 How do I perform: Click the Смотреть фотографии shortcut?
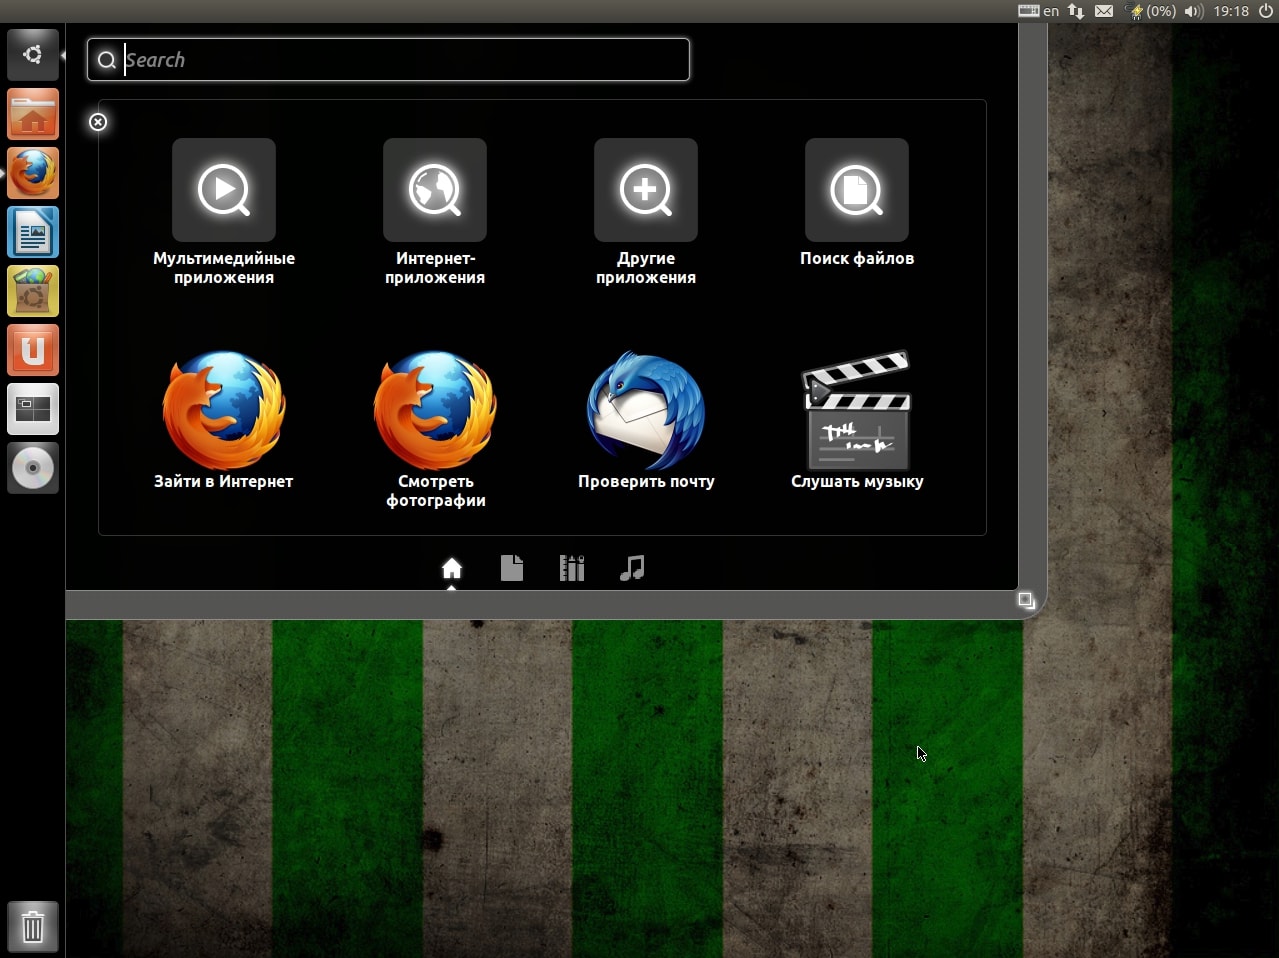[435, 429]
